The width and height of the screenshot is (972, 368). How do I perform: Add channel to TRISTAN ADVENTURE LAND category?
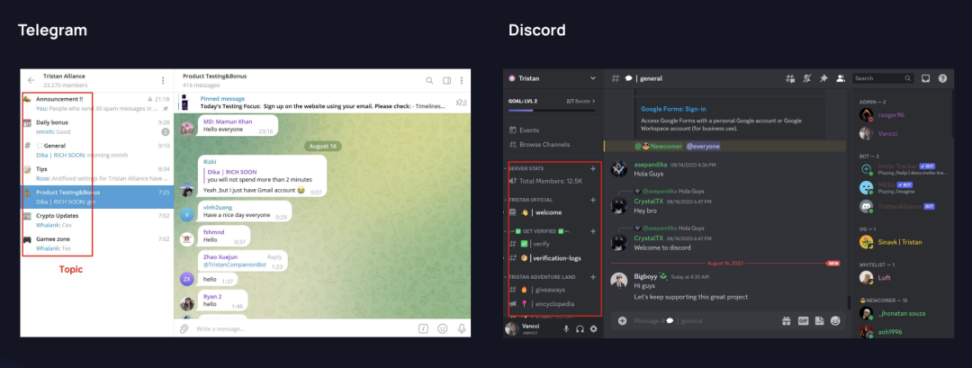(x=593, y=277)
